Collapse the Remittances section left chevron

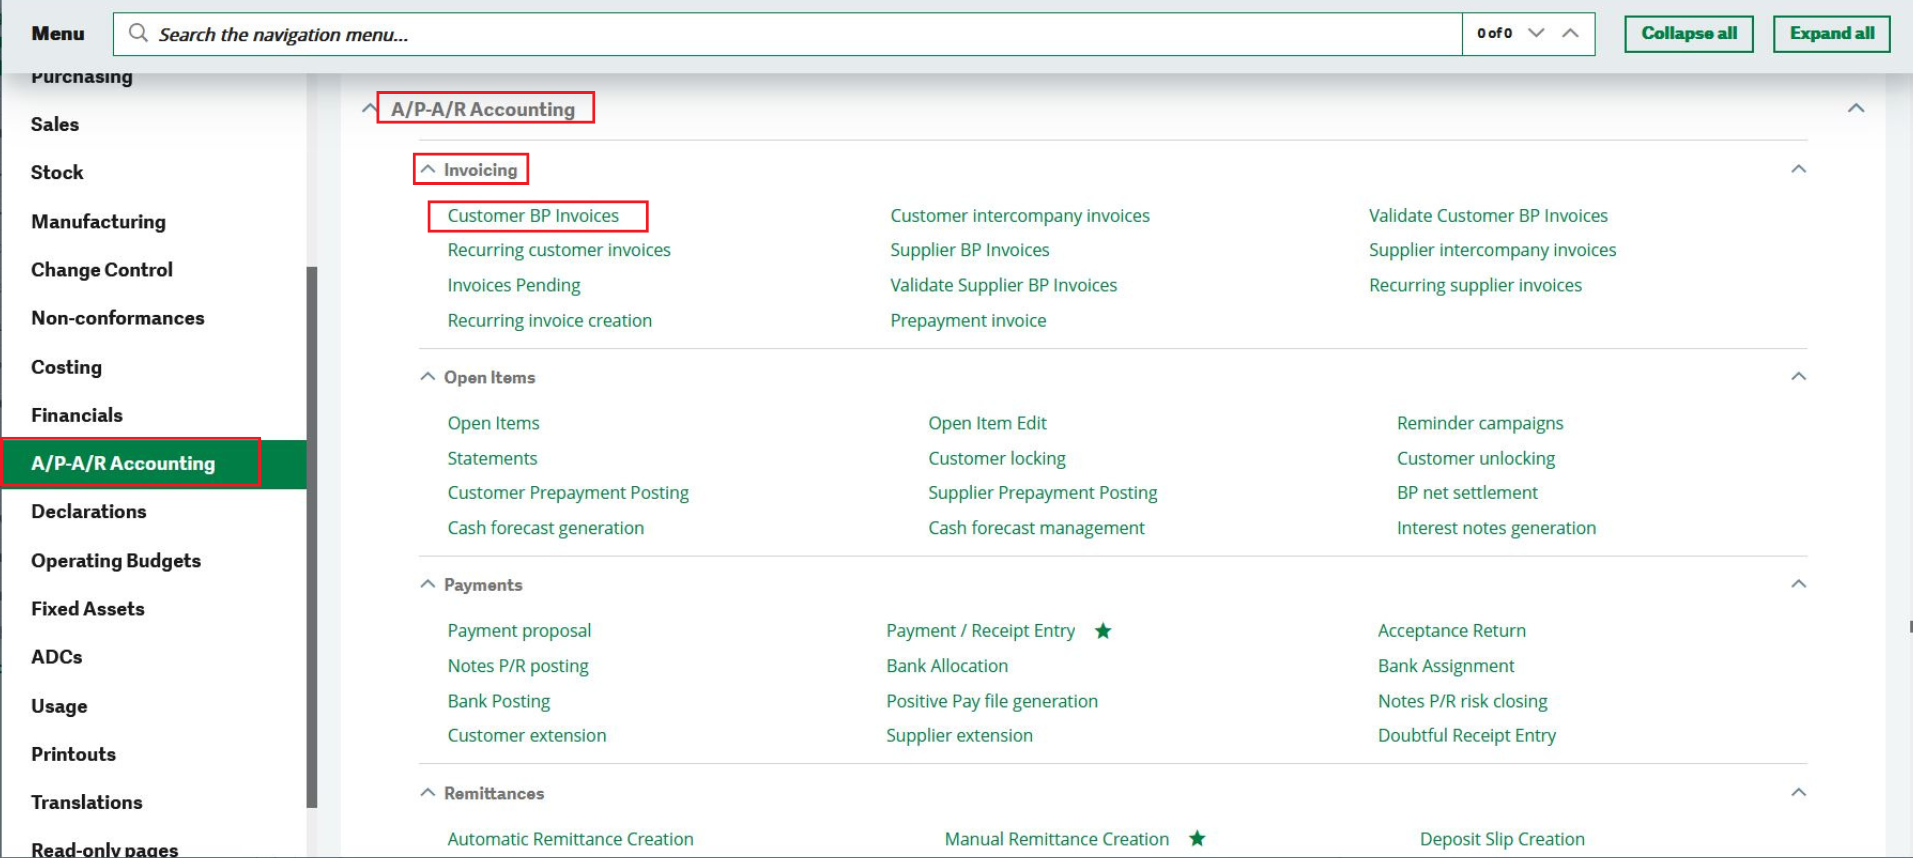click(428, 793)
